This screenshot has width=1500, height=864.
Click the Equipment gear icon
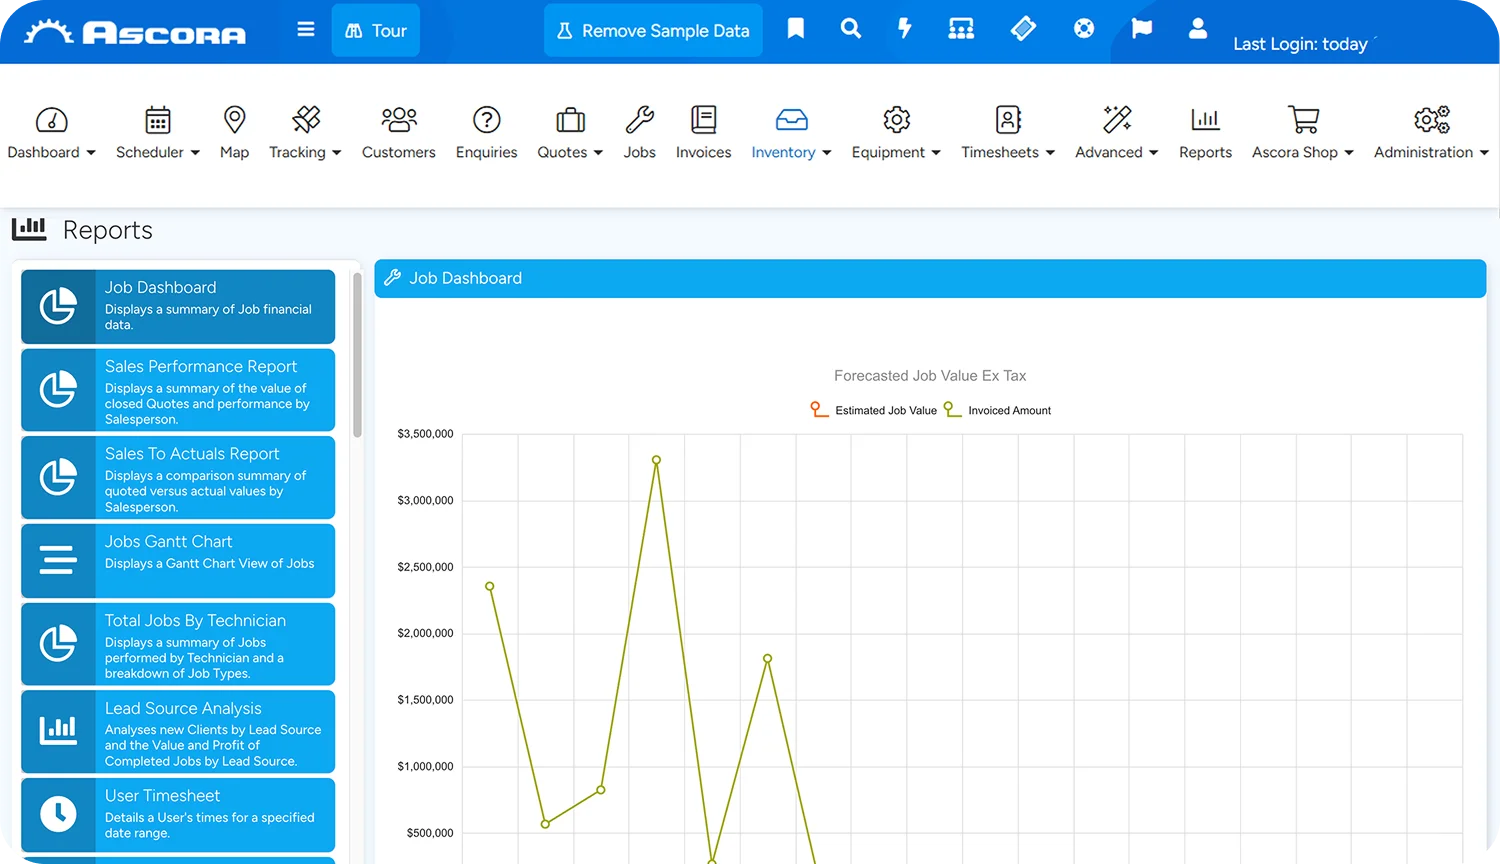pyautogui.click(x=897, y=120)
